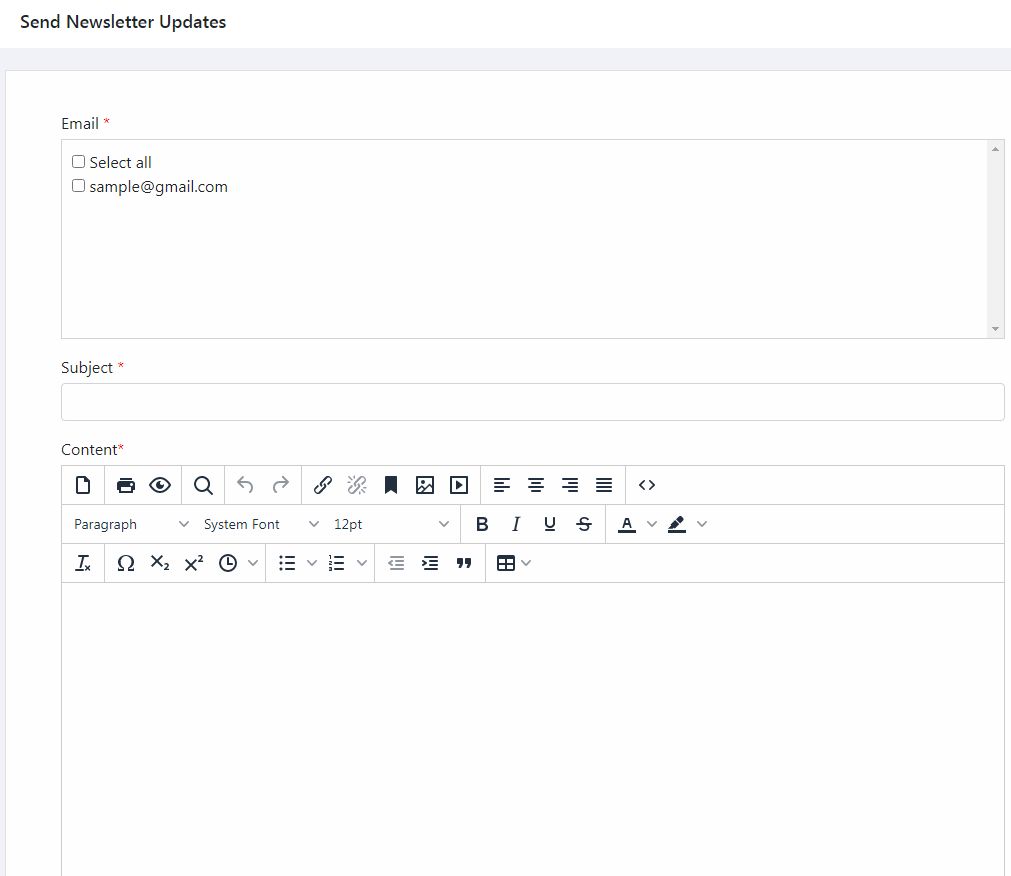Insert a link using the chain icon
Screen dimensions: 1011x876
click(322, 485)
